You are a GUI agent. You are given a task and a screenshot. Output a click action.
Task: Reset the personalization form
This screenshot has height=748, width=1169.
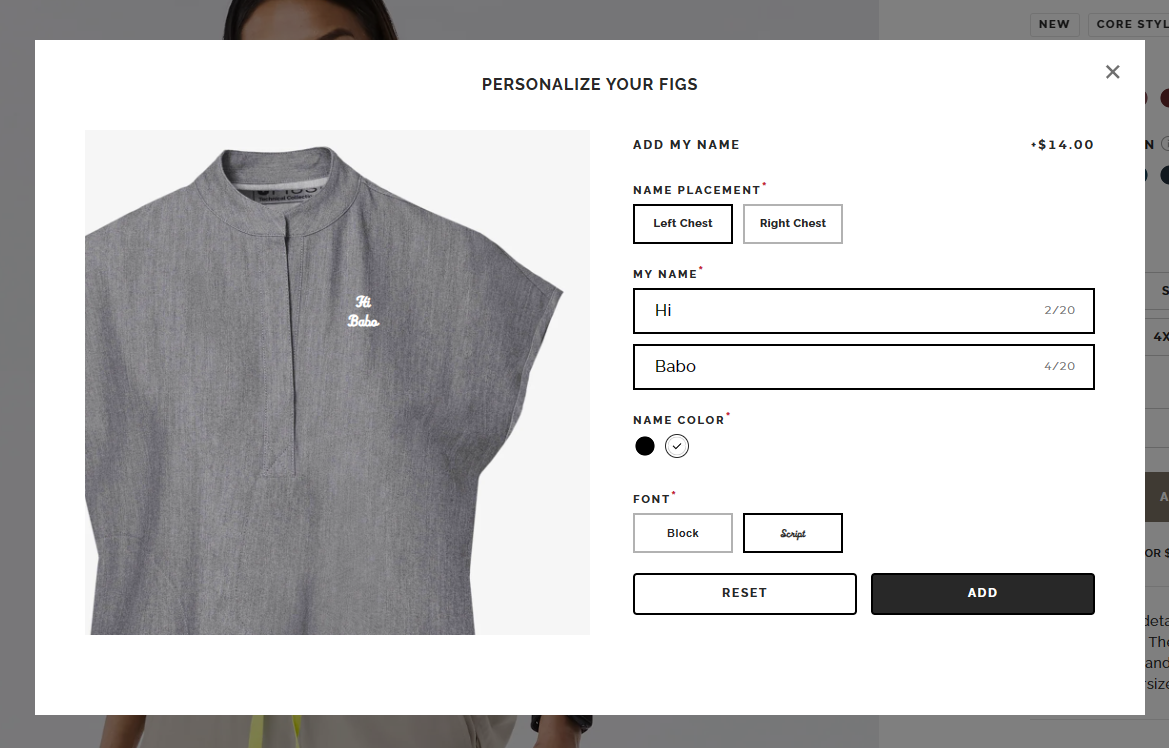[x=744, y=594]
